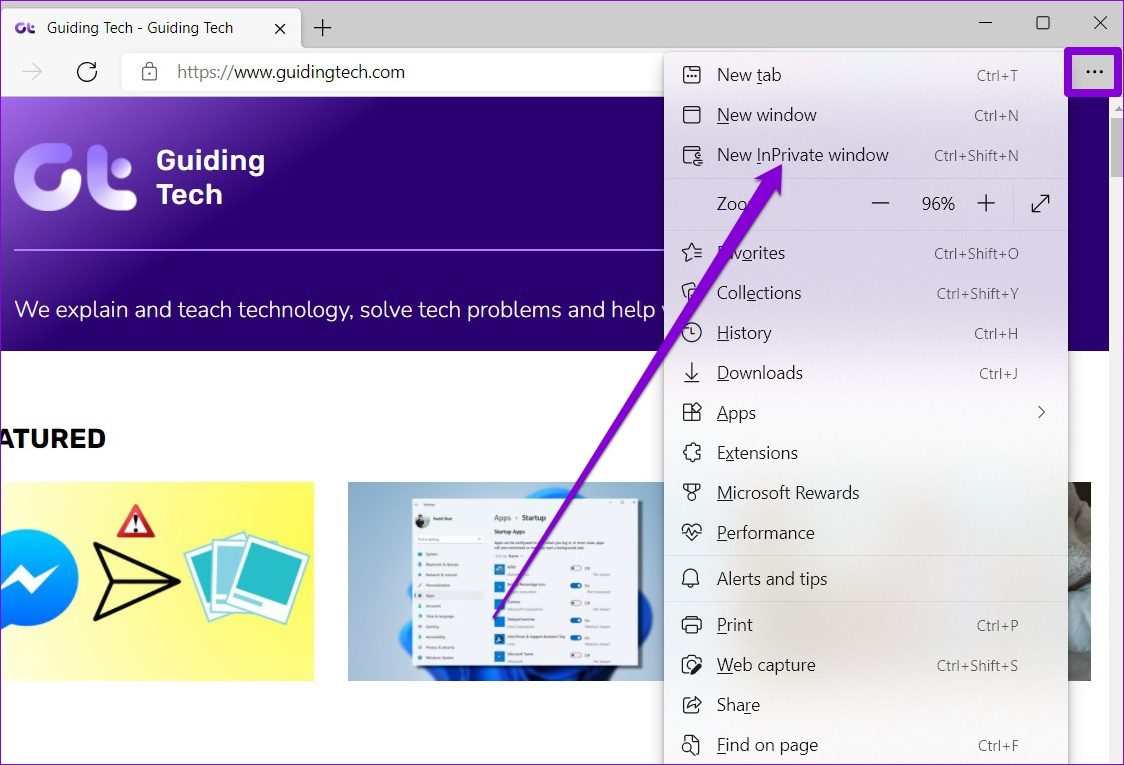
Task: Open the Startup Apps article thumbnail
Action: [505, 581]
